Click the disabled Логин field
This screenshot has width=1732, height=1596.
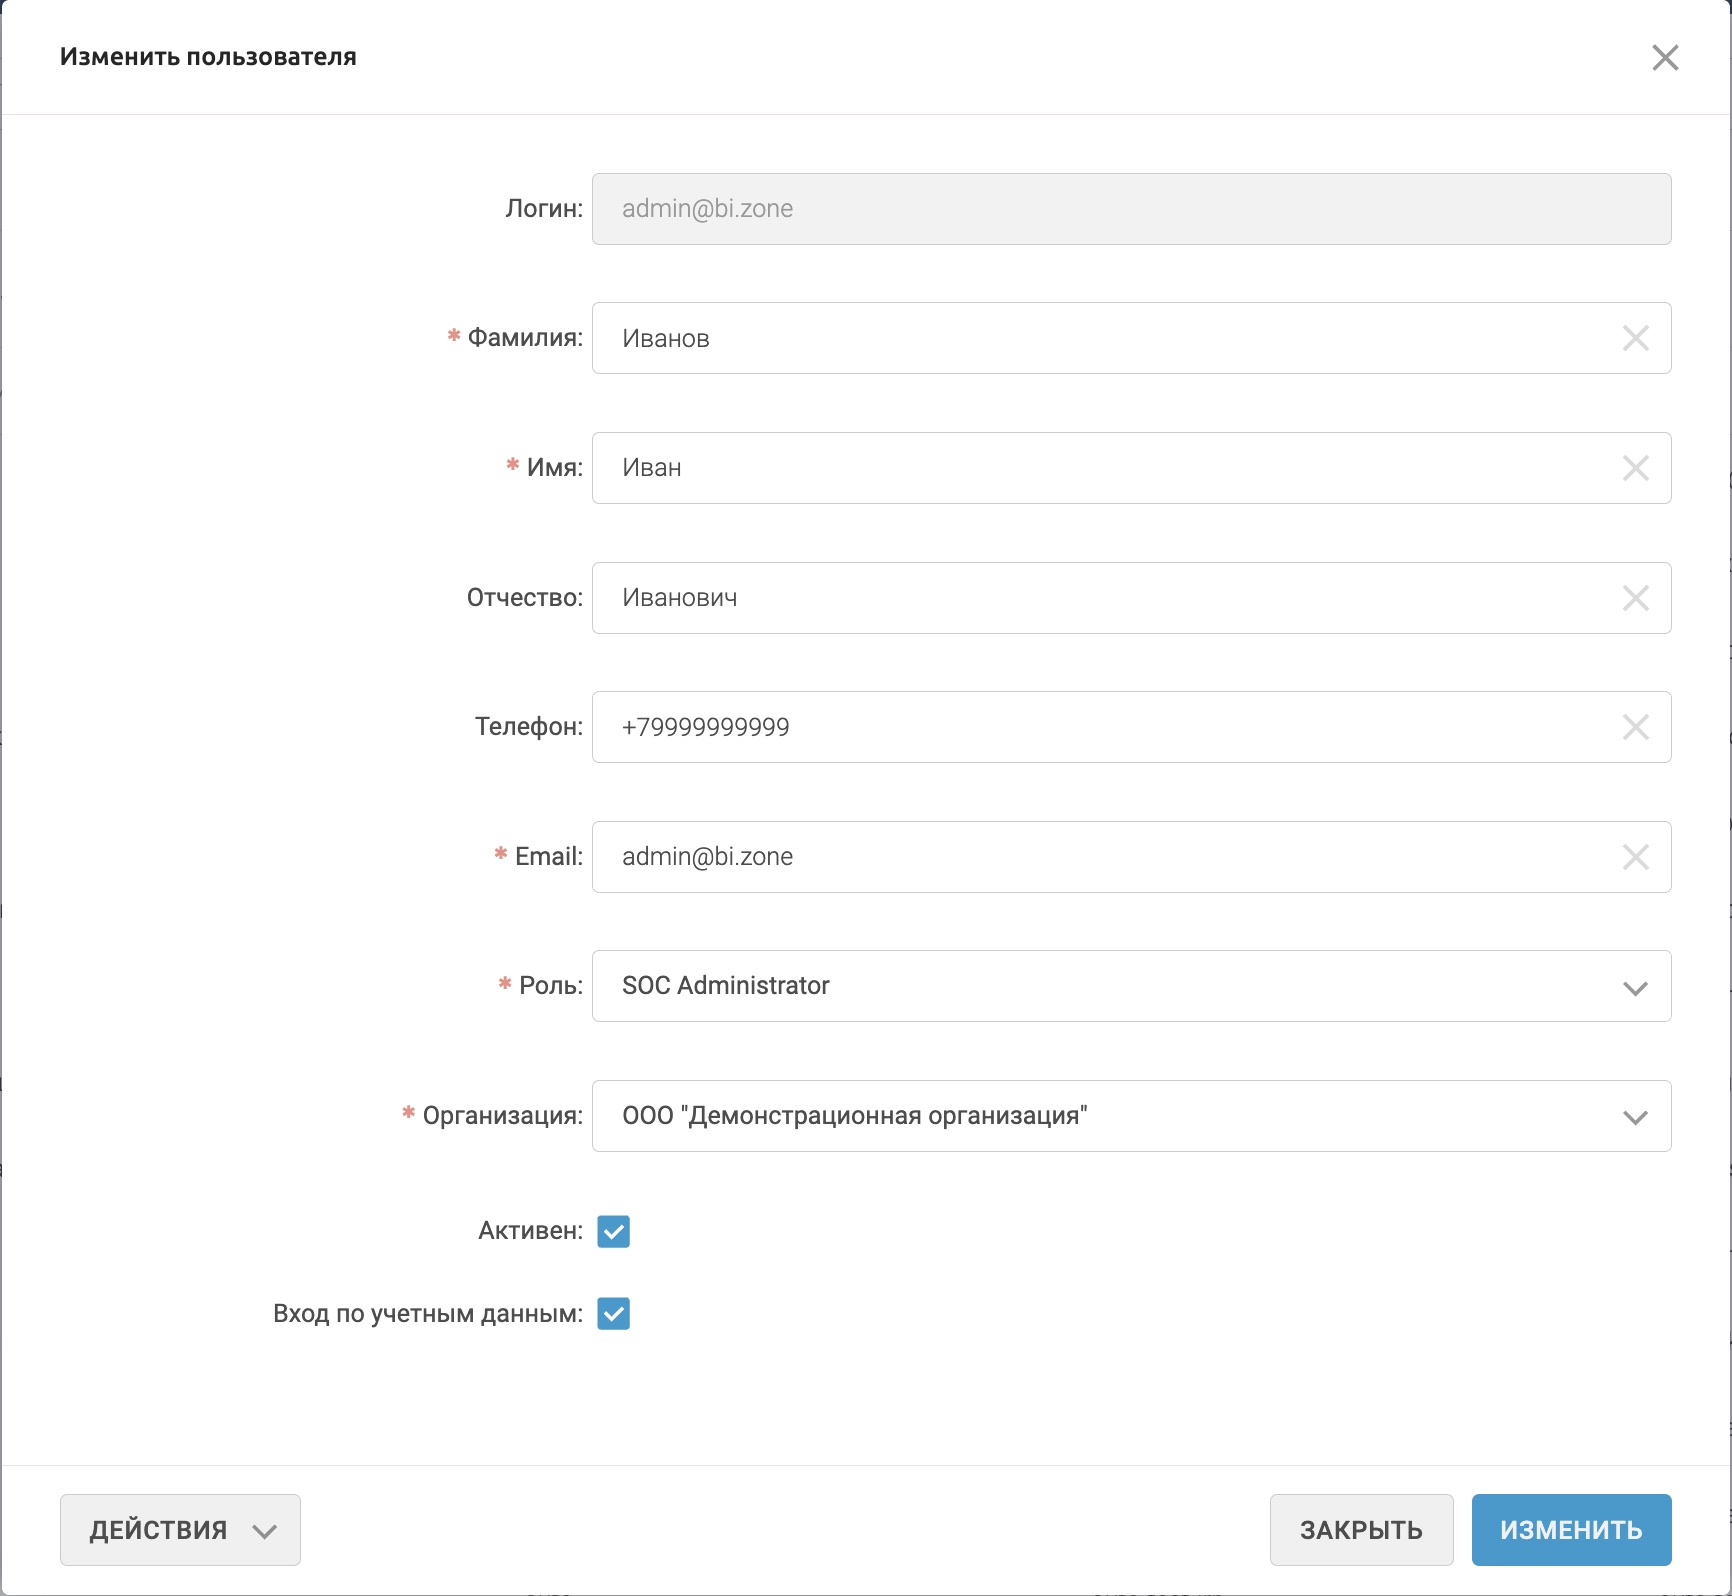[1130, 209]
